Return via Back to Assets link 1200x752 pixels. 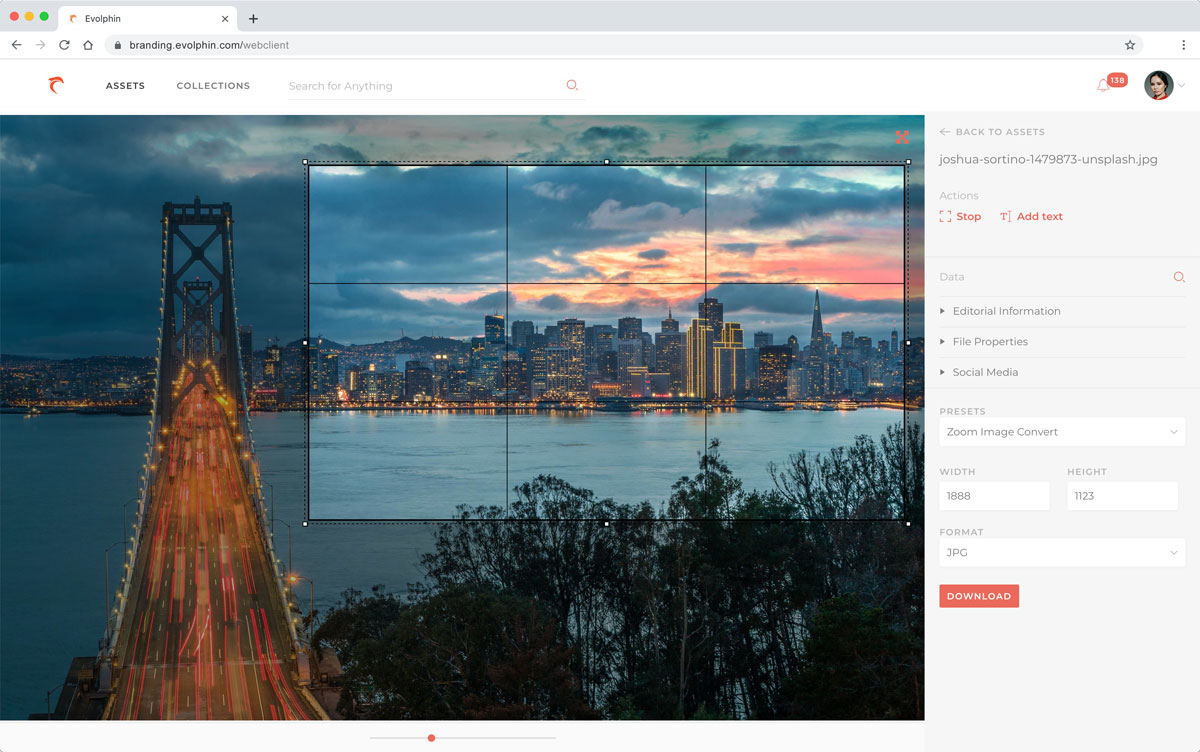(x=1000, y=132)
